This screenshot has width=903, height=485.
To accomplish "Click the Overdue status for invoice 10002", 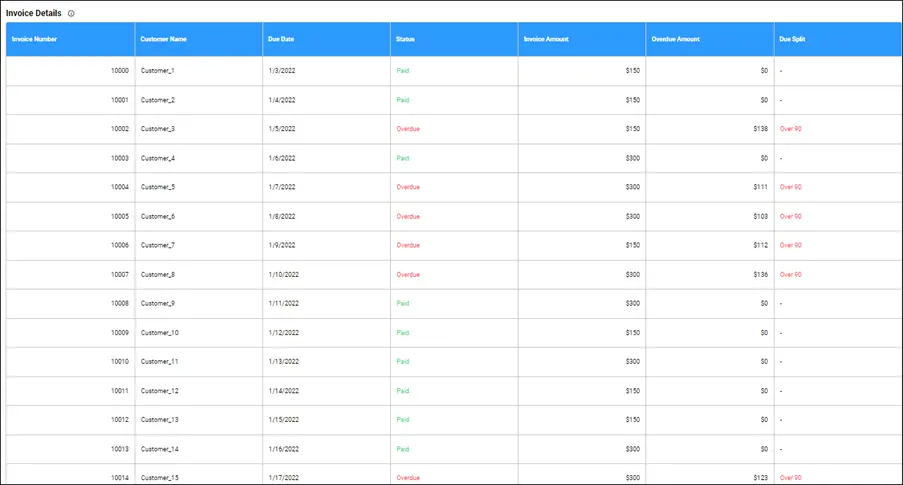I will tap(408, 129).
